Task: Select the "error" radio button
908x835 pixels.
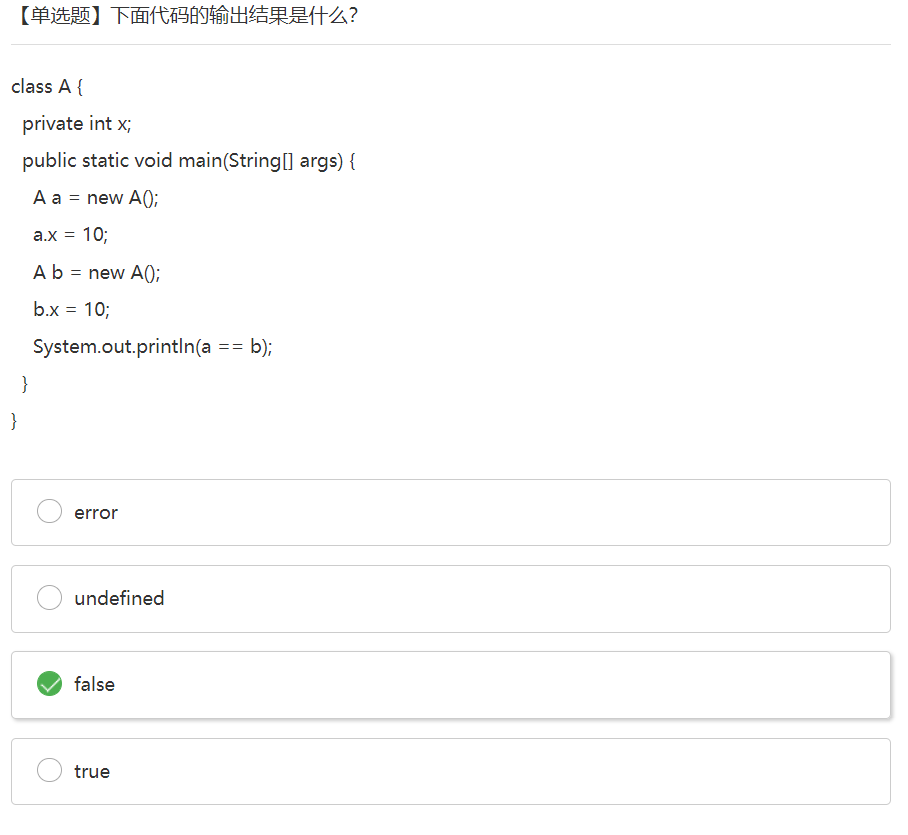Action: coord(49,512)
